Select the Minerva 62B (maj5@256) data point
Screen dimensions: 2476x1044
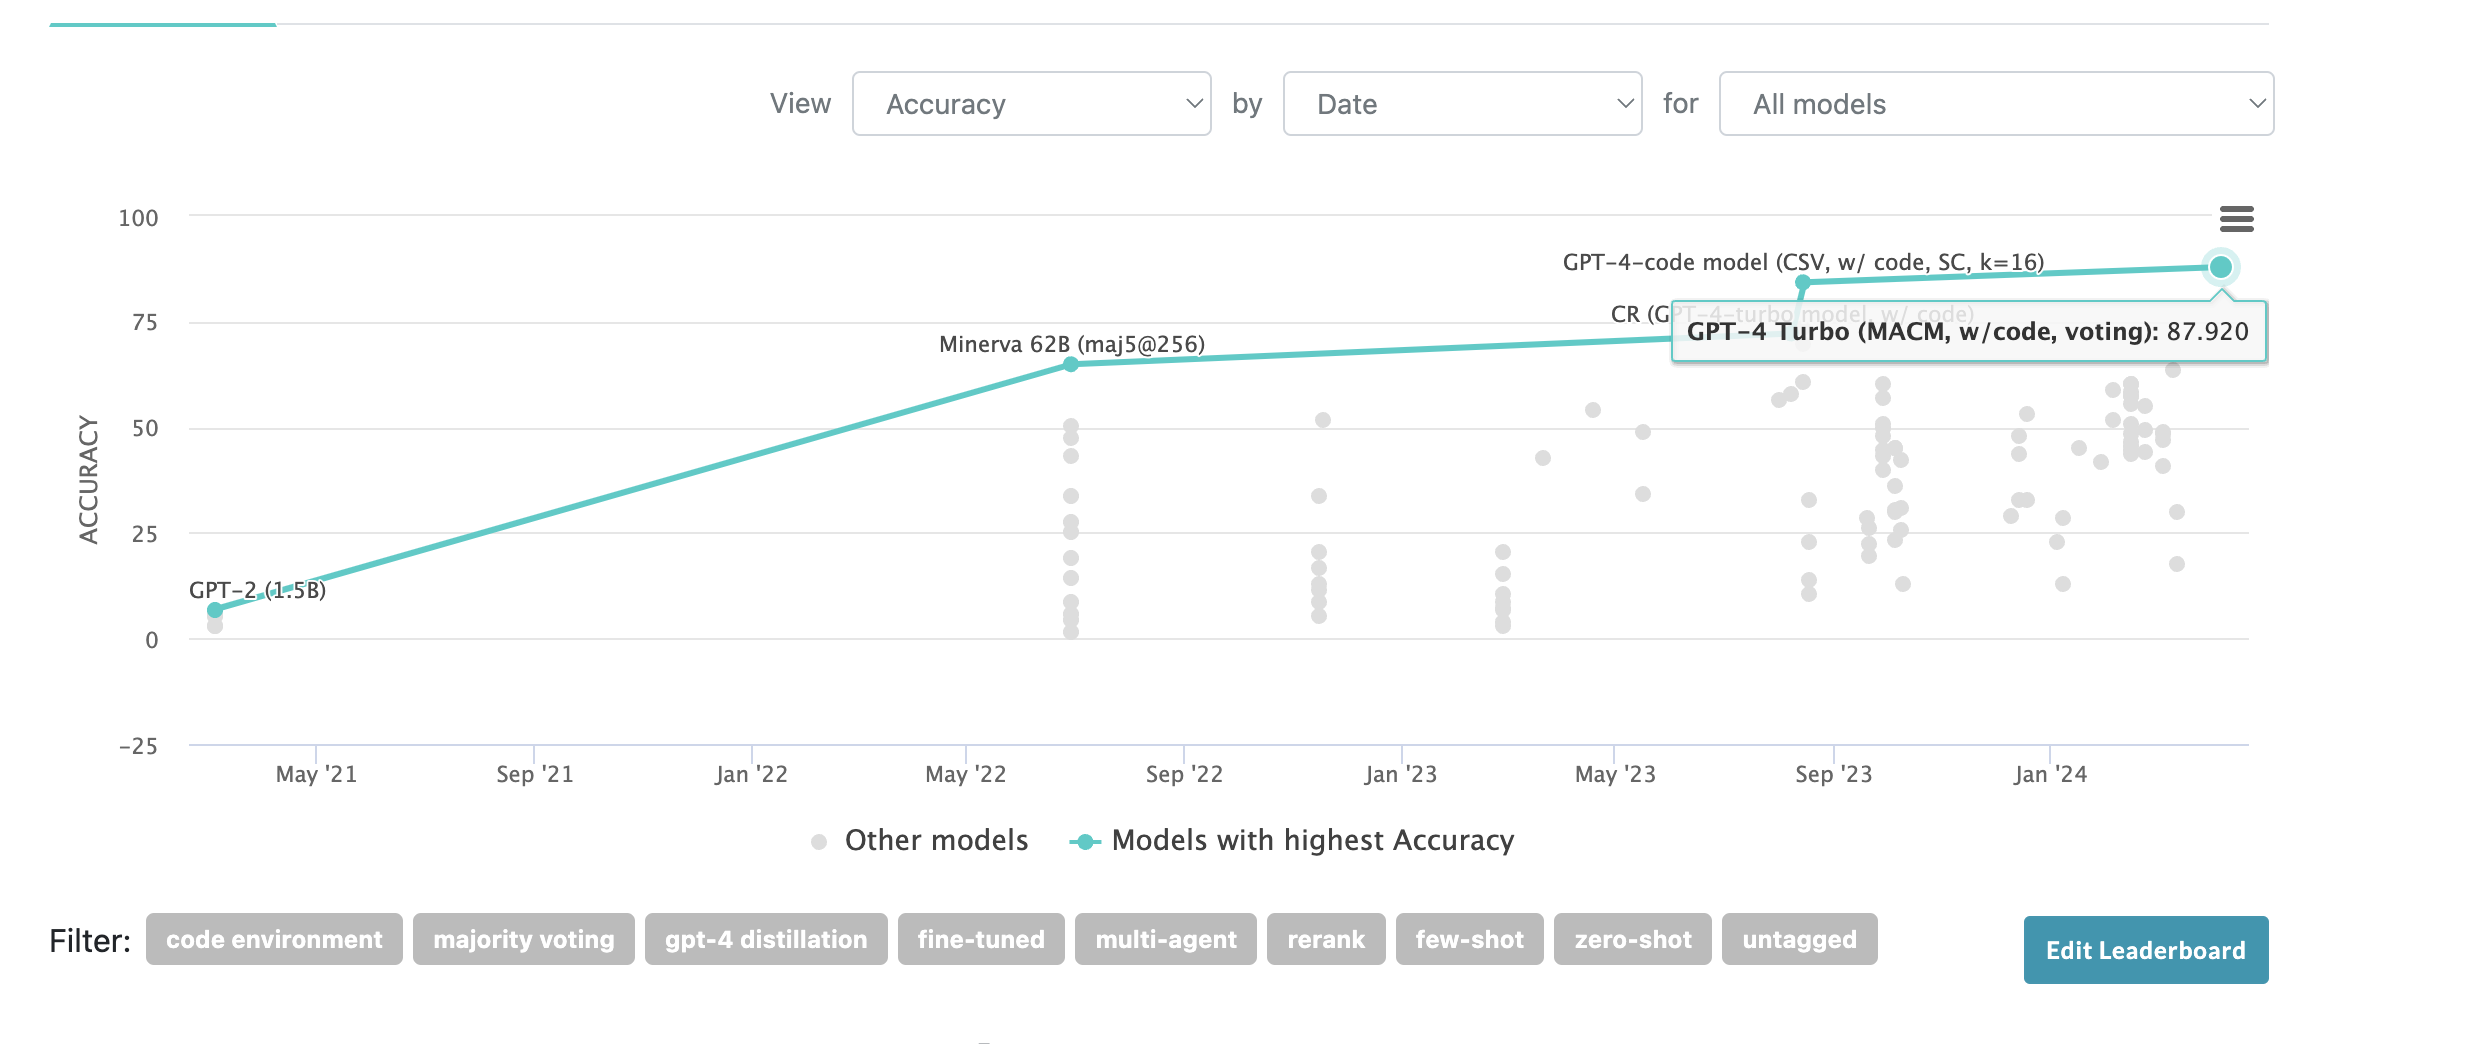click(x=1071, y=365)
